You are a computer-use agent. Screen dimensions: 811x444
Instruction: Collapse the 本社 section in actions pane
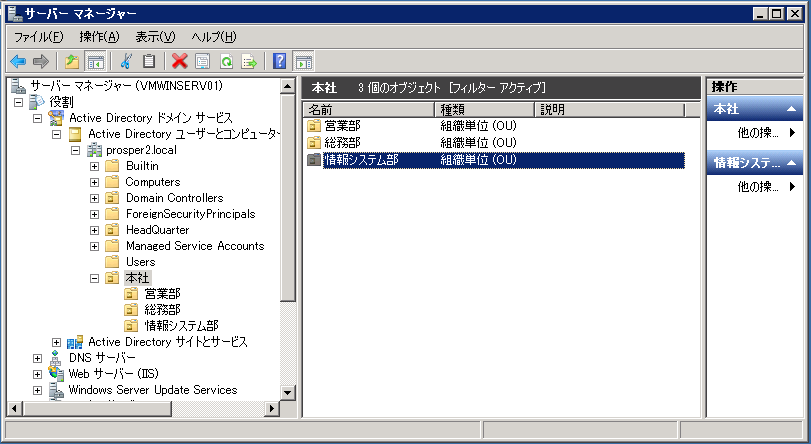792,109
